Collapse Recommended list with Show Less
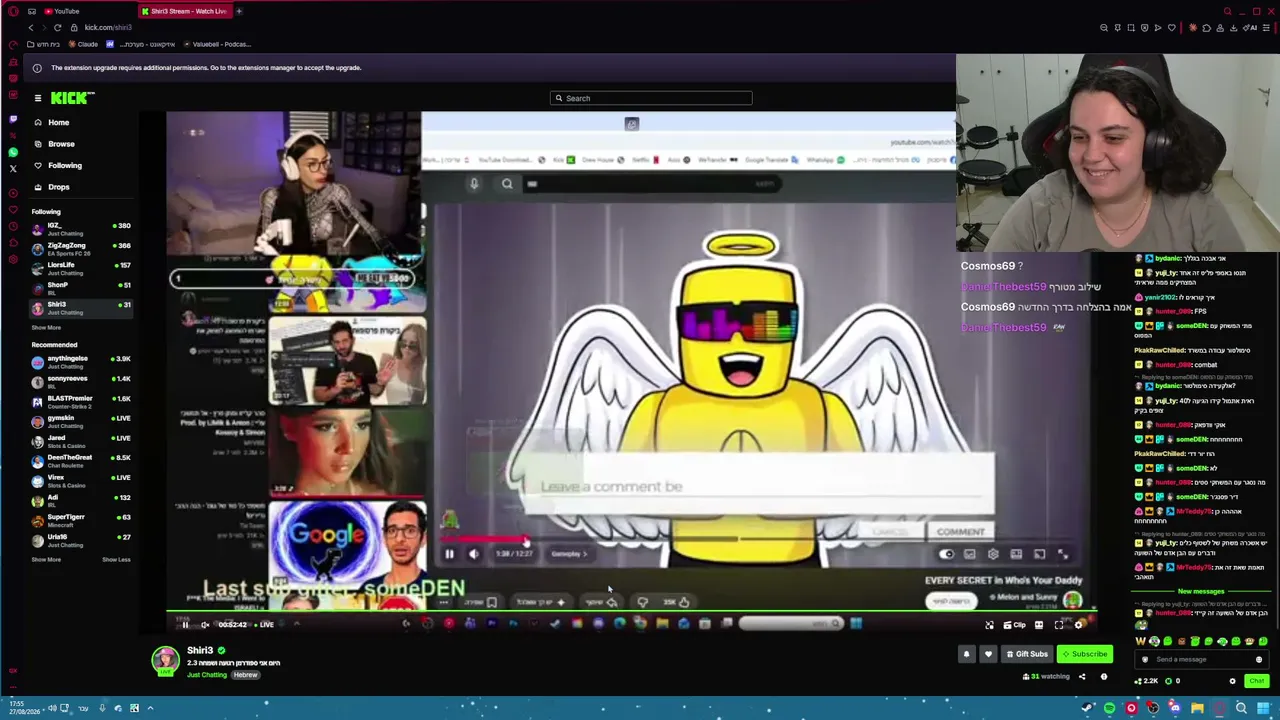This screenshot has height=720, width=1280. click(x=116, y=560)
